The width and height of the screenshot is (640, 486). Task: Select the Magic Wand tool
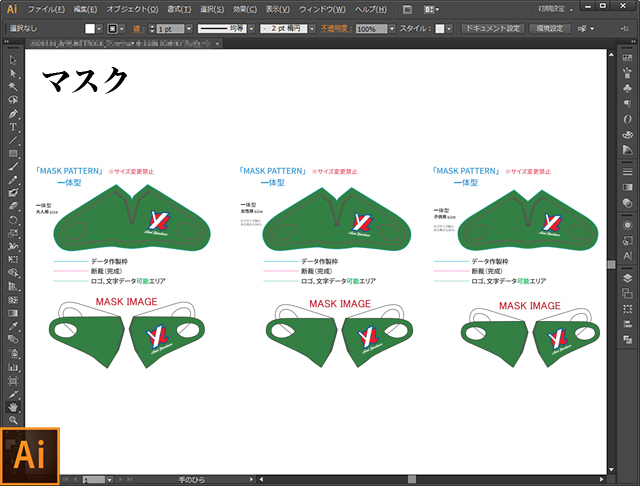pos(13,87)
